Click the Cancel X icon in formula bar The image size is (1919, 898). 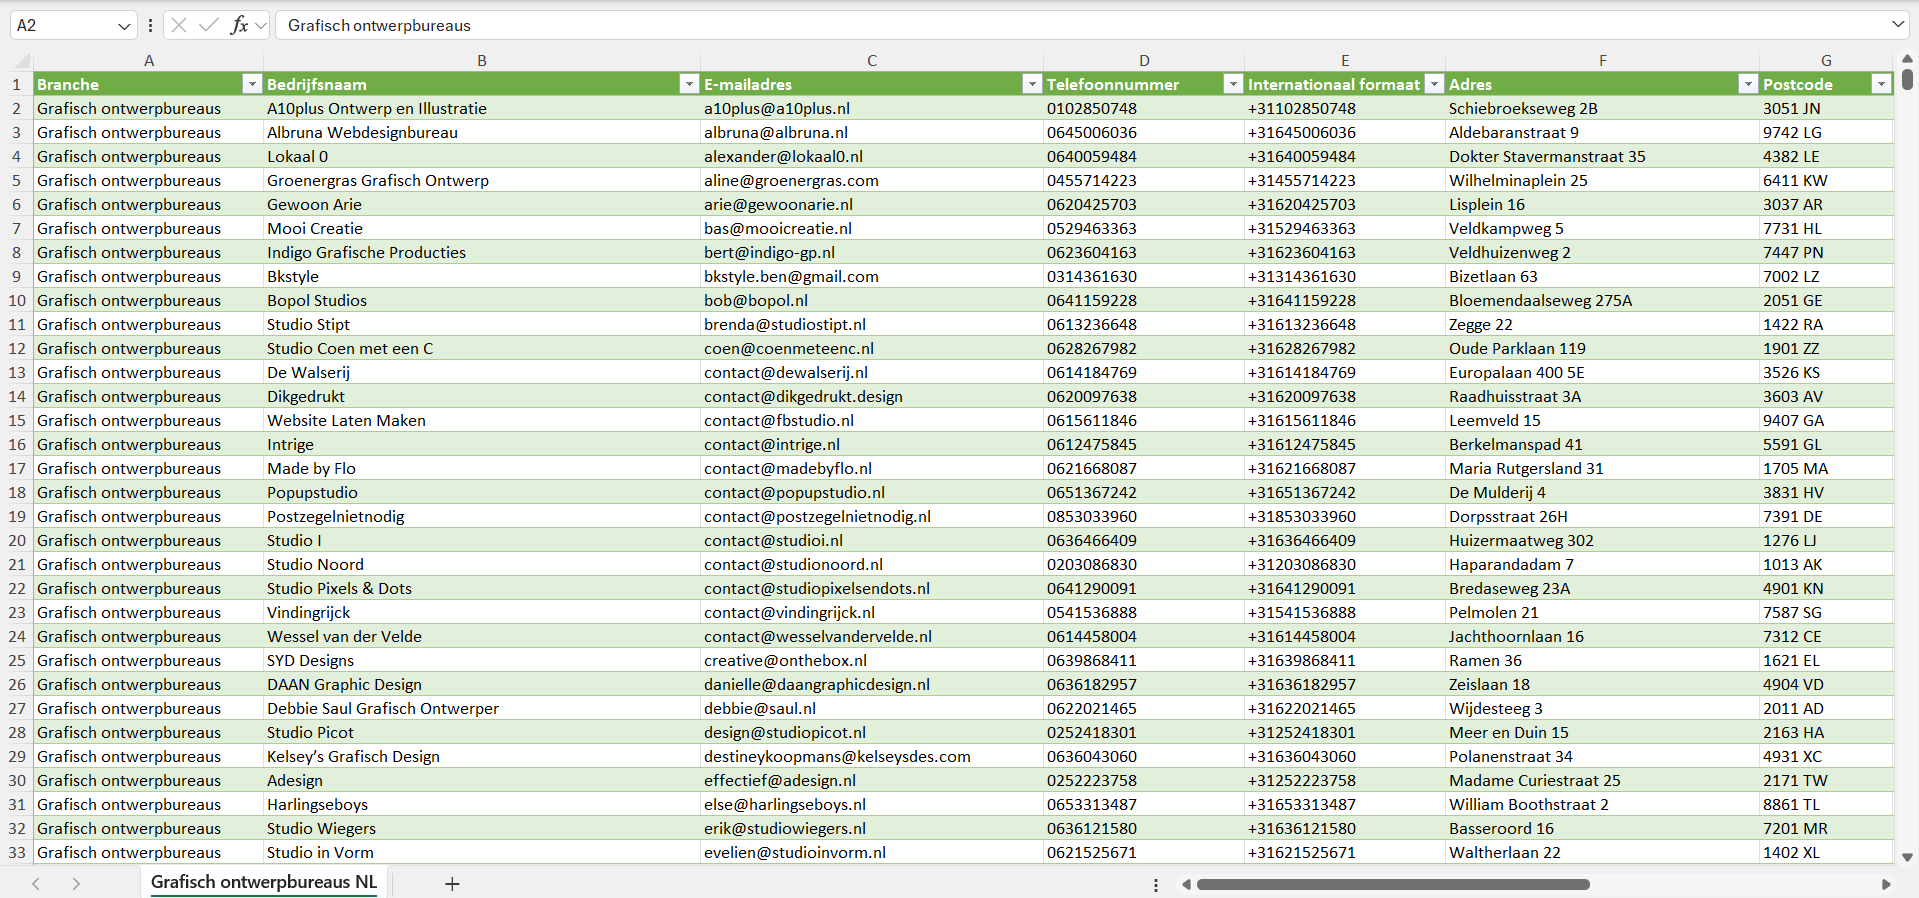click(179, 25)
